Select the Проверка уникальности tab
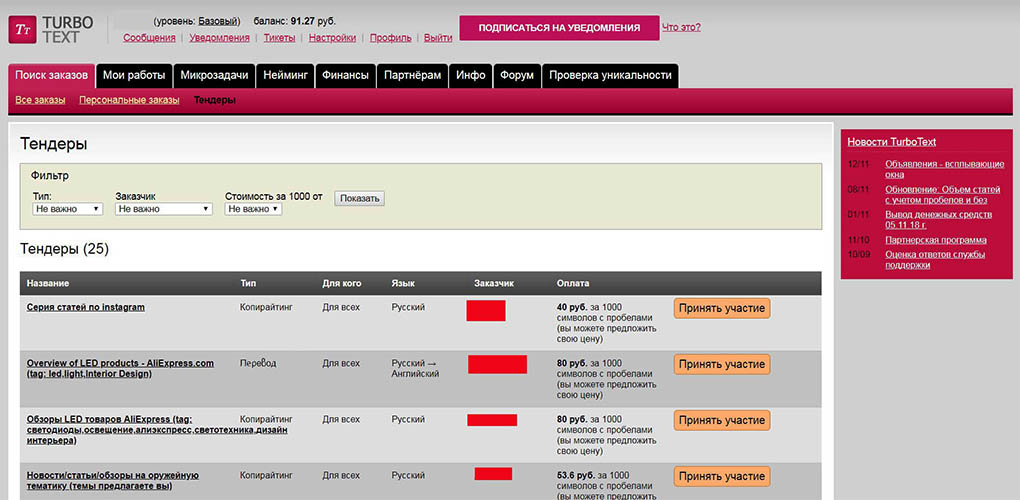Screen dimensions: 1020x500 [x=610, y=75]
